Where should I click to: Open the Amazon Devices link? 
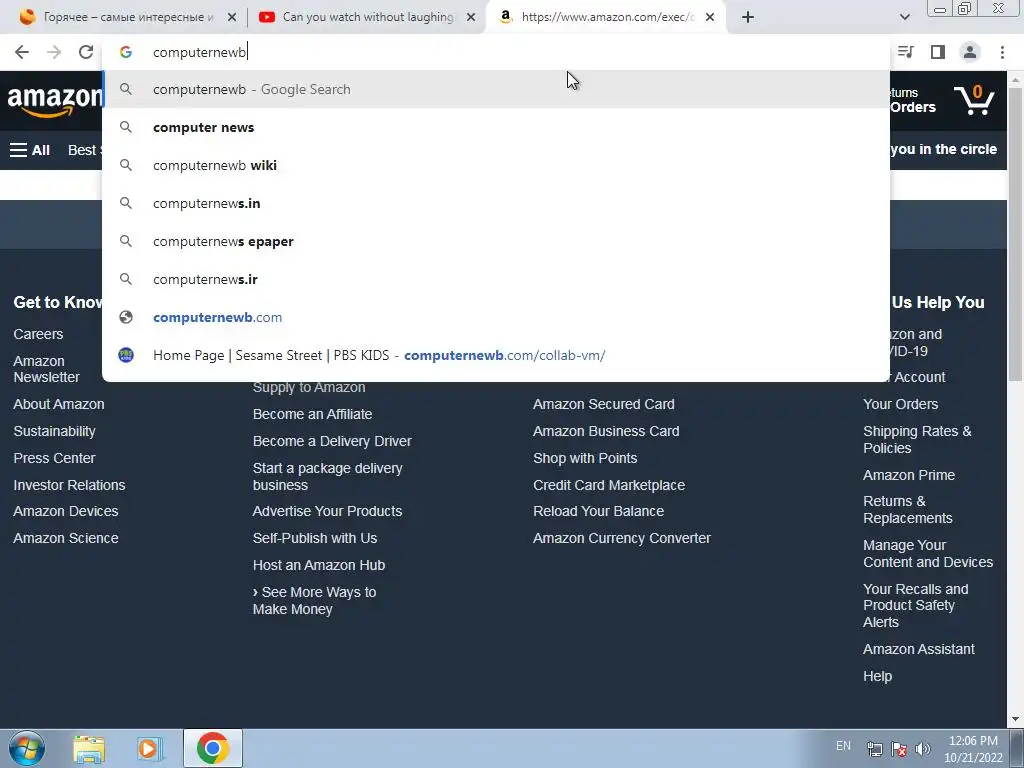point(66,511)
